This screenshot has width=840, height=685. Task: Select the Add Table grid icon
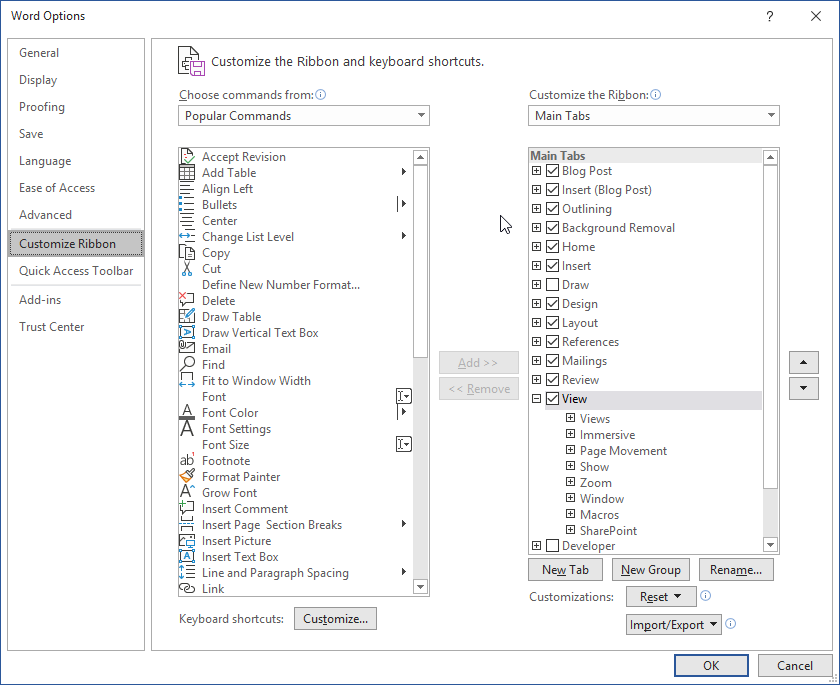tap(187, 172)
